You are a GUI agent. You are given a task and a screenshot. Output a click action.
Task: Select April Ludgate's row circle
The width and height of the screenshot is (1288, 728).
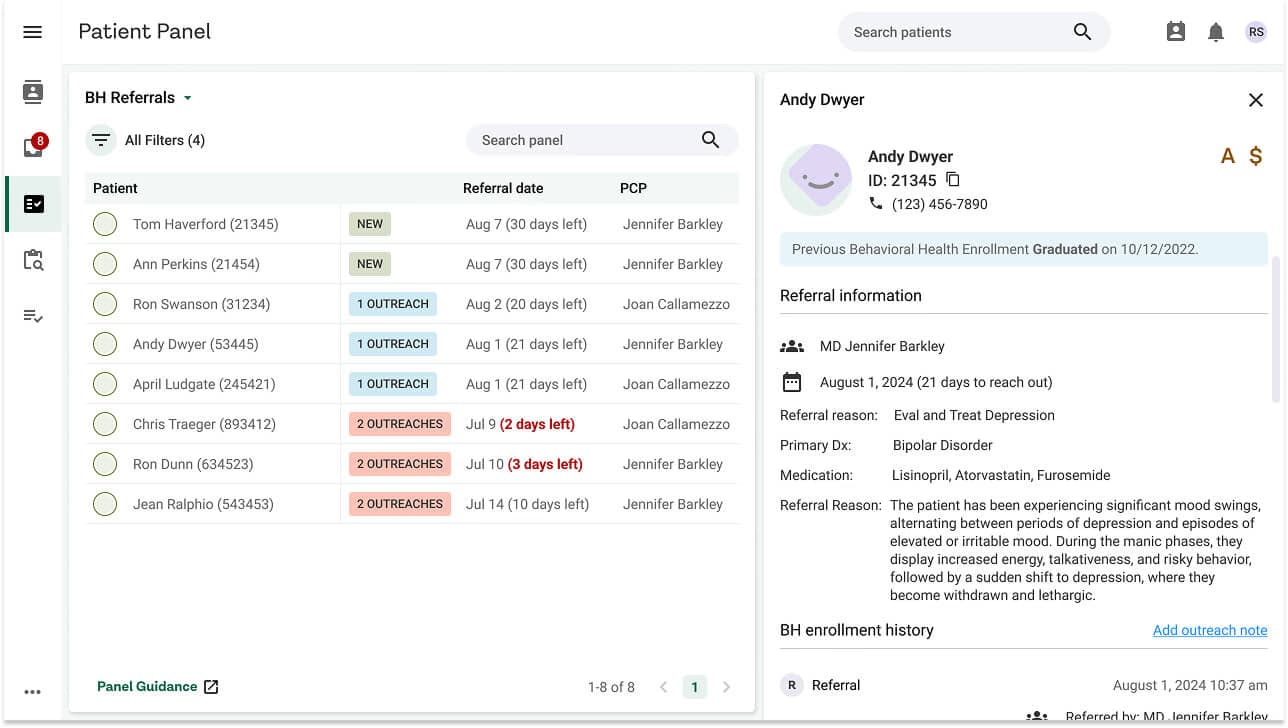(x=105, y=384)
